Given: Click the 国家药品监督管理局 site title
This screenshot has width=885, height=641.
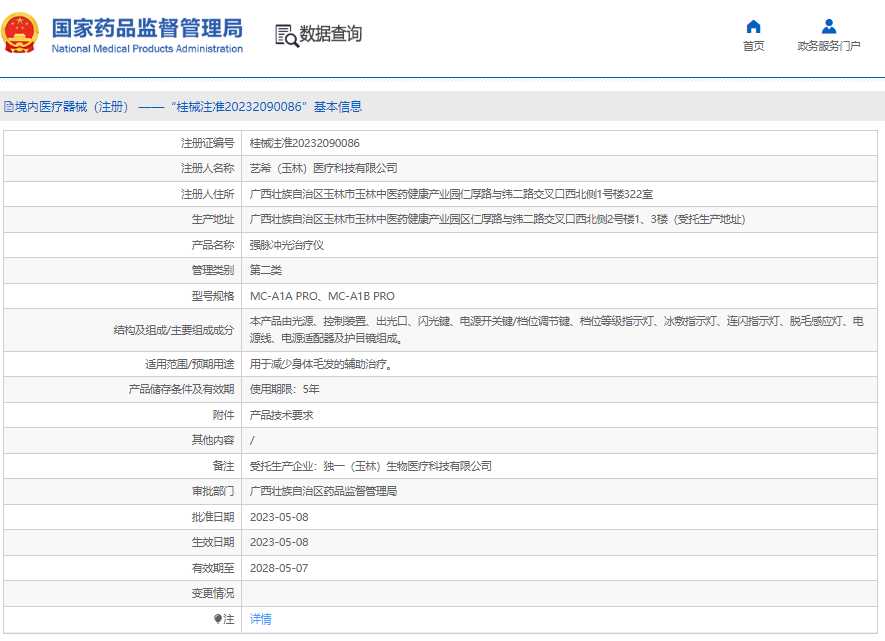Looking at the screenshot, I should click(x=147, y=27).
